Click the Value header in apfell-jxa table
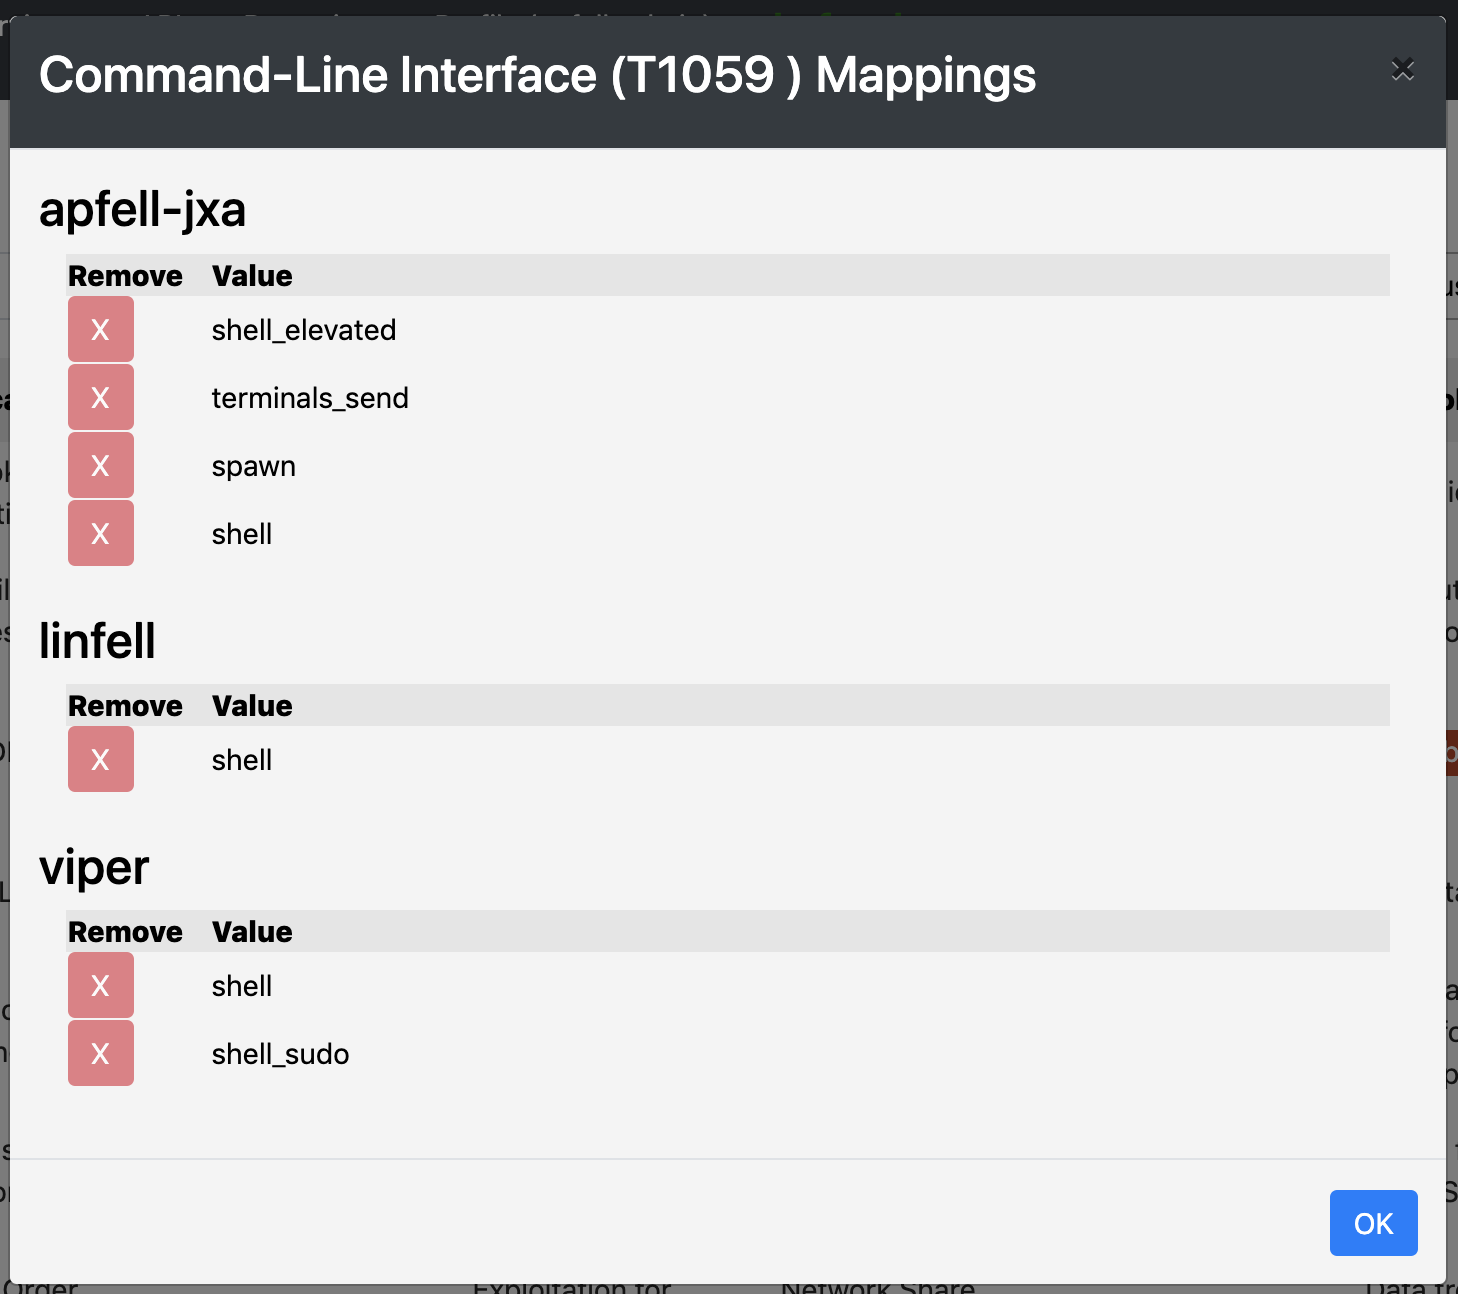 [x=252, y=276]
